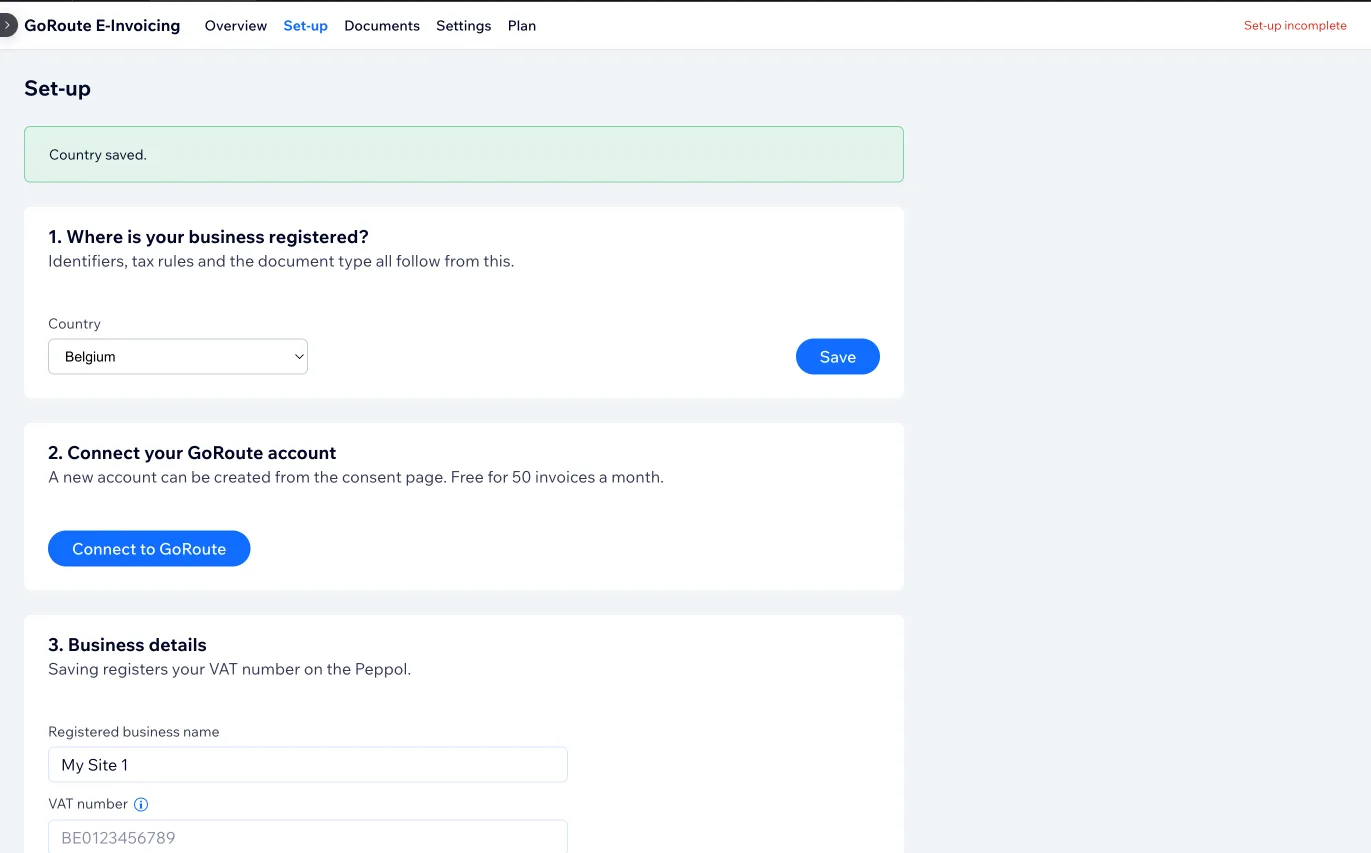Click the Country saved notification banner
The width and height of the screenshot is (1371, 853).
coord(464,155)
